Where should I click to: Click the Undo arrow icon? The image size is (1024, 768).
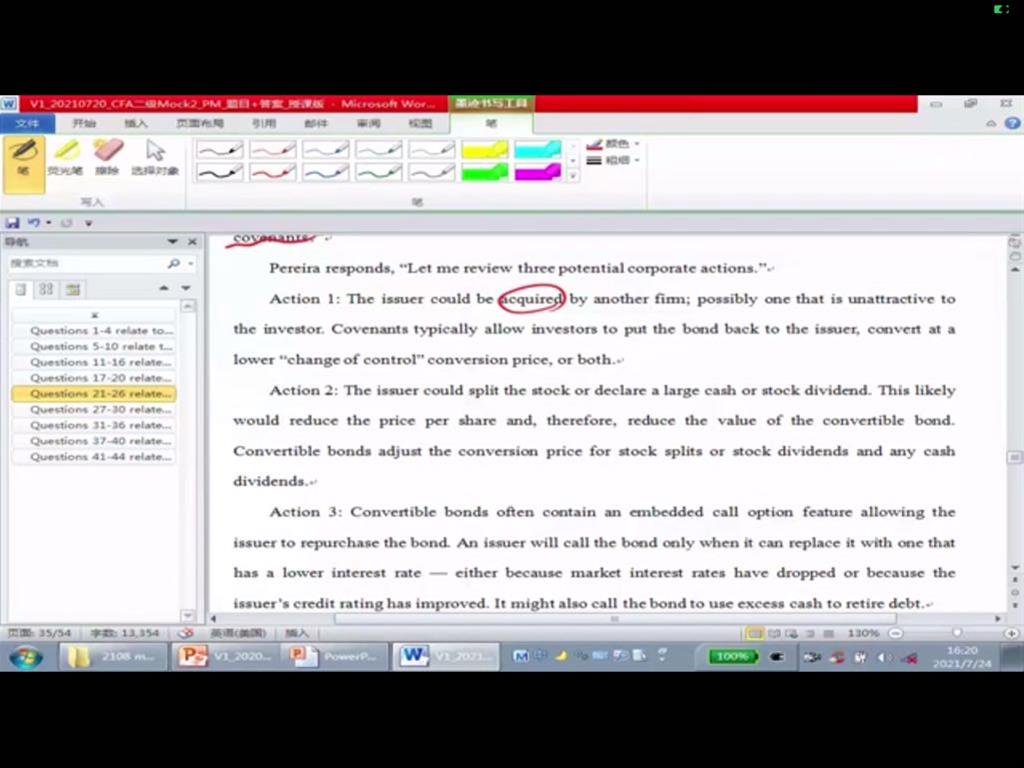point(33,223)
